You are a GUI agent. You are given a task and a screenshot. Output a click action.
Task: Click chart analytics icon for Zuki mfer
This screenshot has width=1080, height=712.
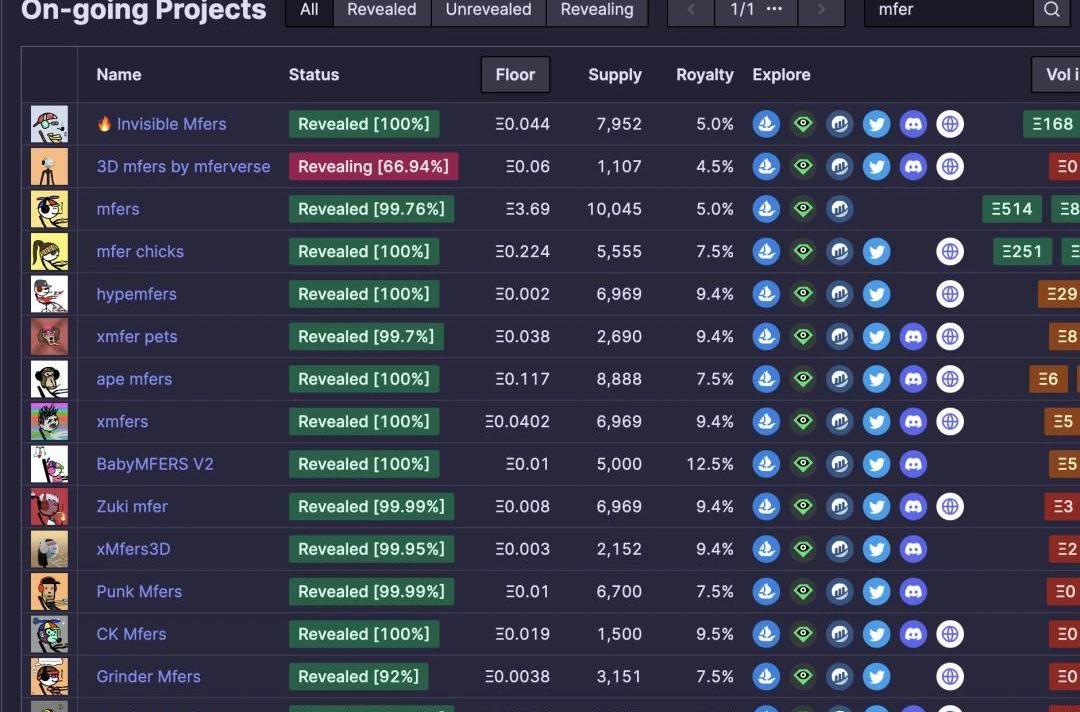pyautogui.click(x=840, y=507)
